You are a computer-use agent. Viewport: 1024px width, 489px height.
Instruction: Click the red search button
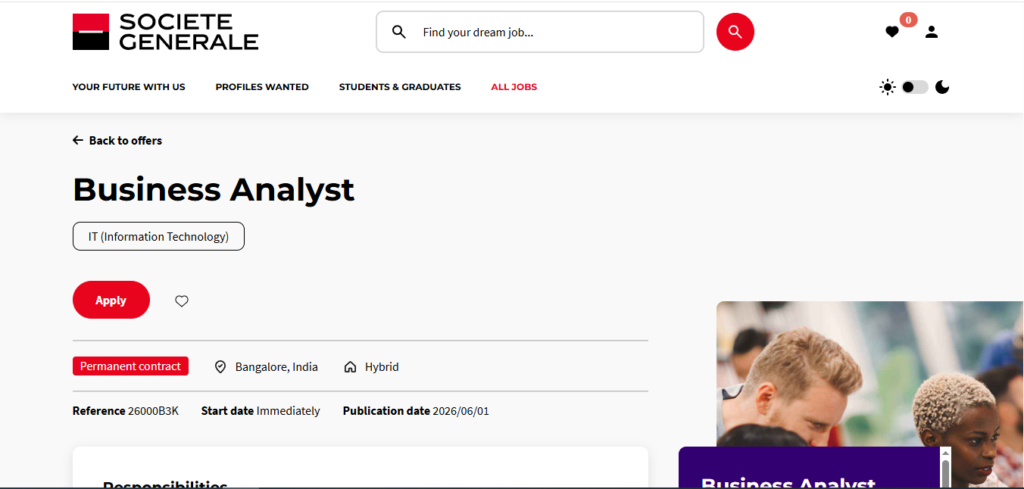[735, 32]
